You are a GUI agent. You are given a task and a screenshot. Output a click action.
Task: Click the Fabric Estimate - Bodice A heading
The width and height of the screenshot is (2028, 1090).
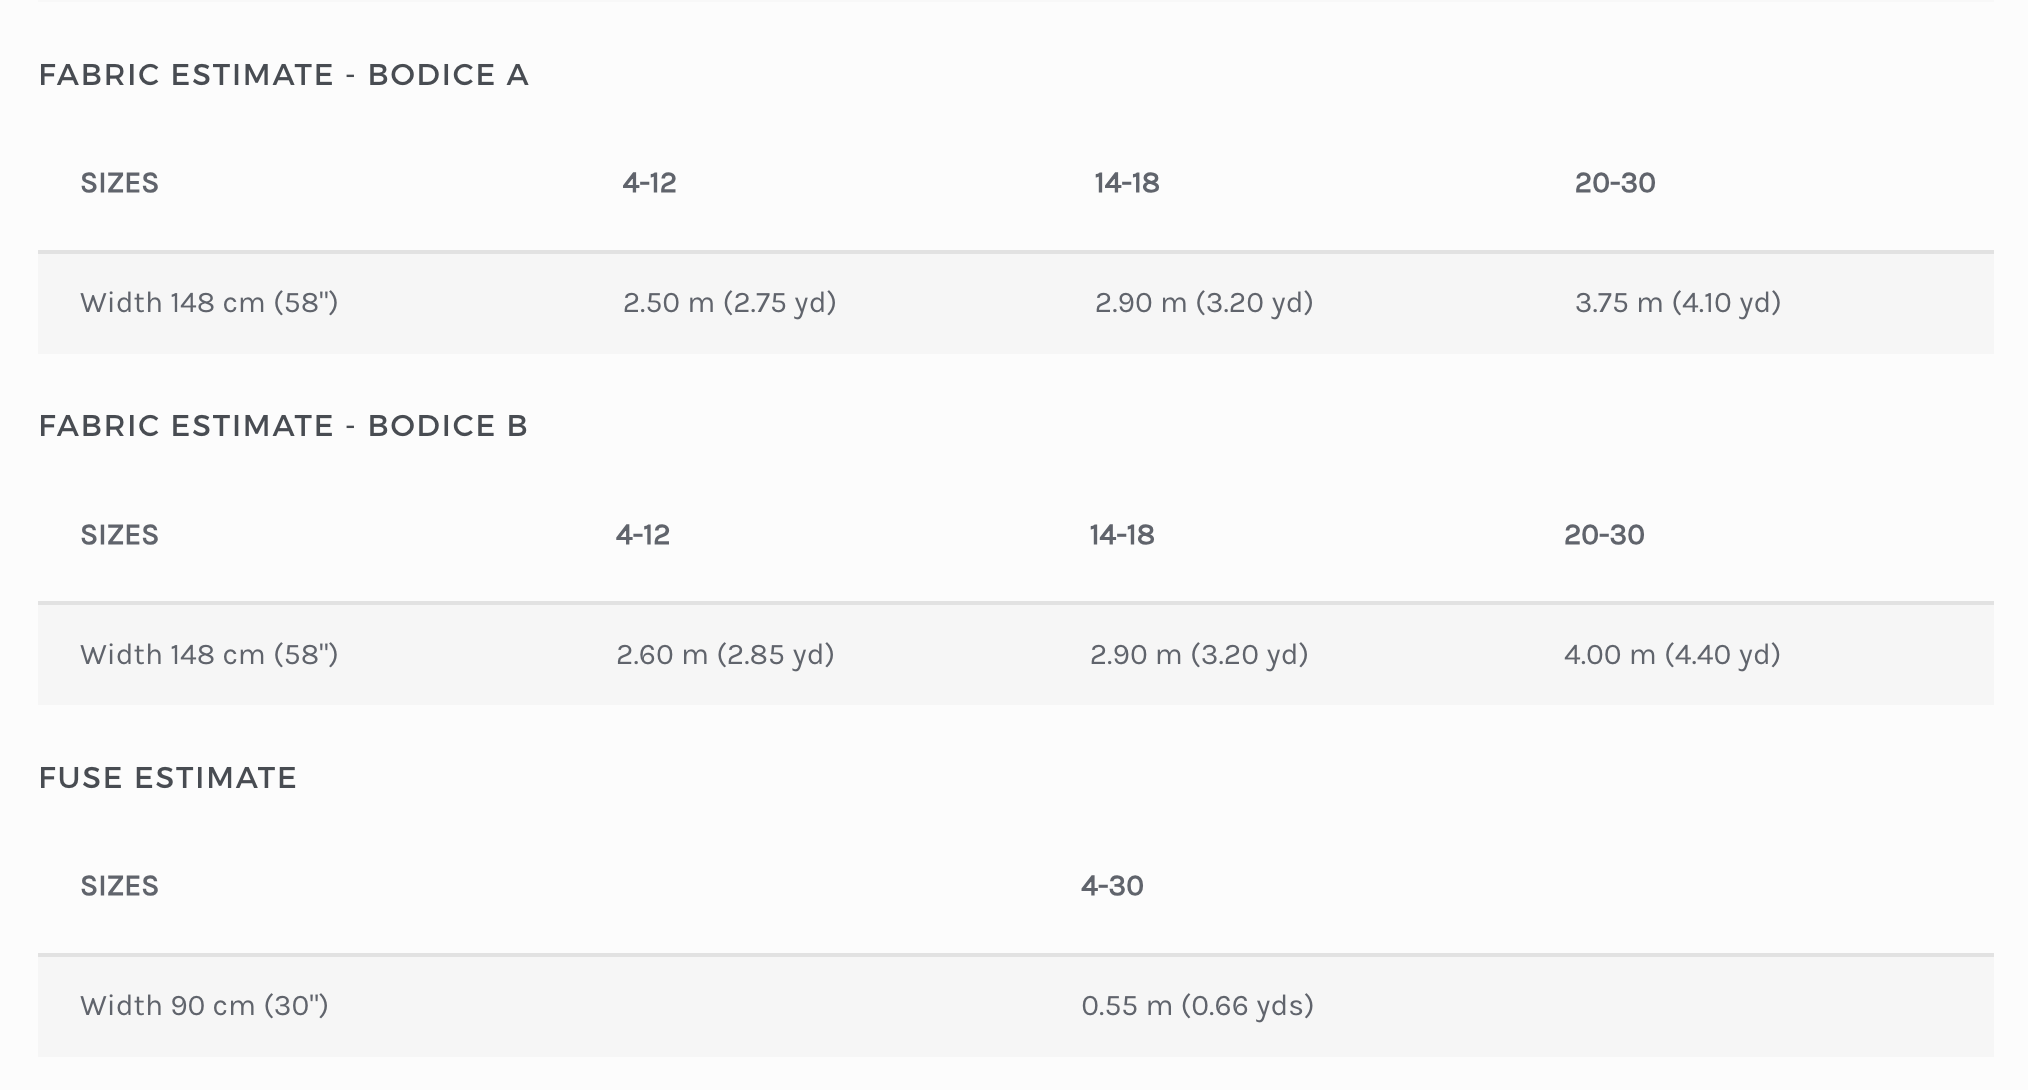pos(283,75)
